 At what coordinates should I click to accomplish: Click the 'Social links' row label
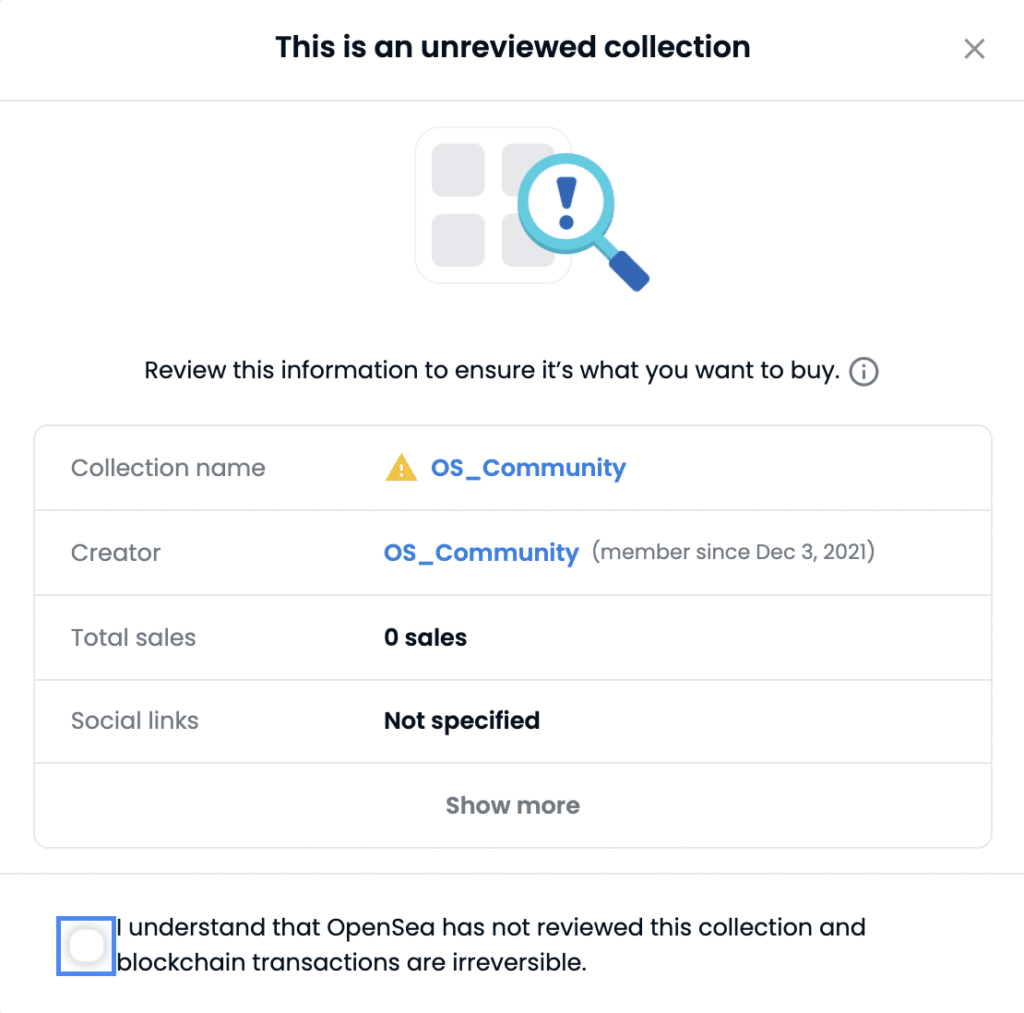point(135,721)
